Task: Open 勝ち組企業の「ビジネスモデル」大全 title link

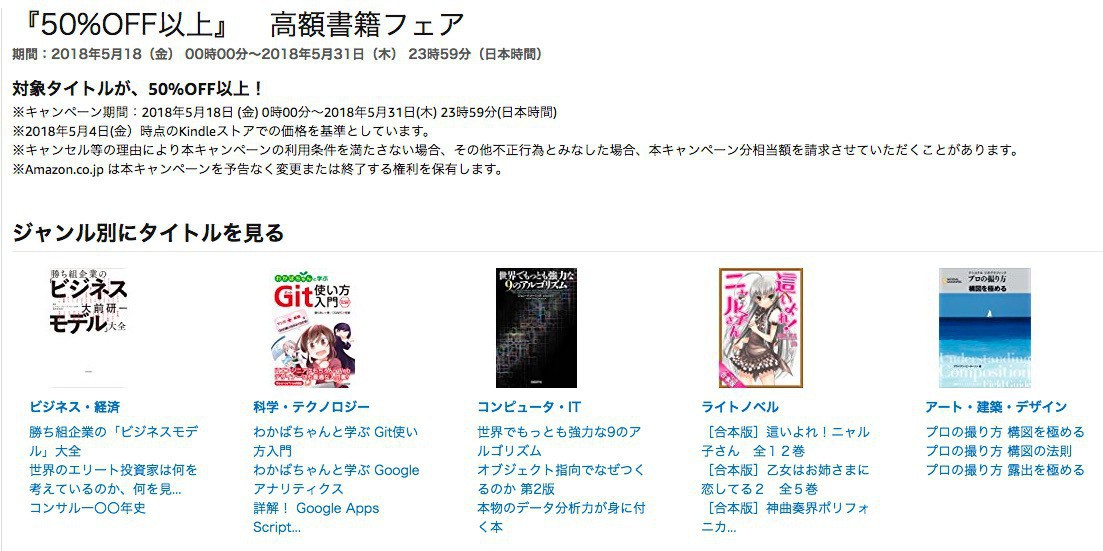Action: 114,441
